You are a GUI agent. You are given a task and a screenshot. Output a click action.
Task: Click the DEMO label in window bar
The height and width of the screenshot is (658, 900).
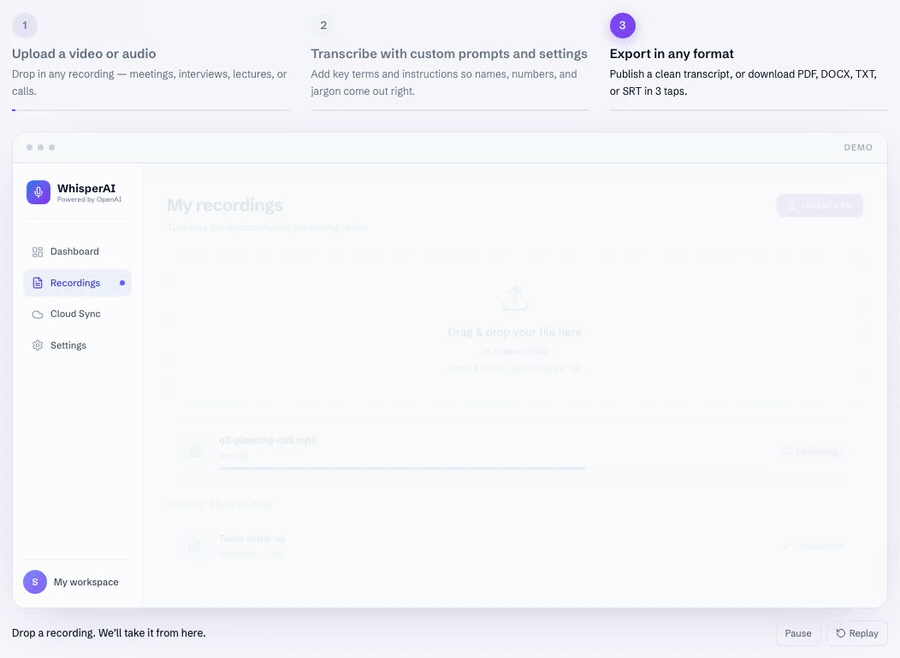tap(858, 148)
